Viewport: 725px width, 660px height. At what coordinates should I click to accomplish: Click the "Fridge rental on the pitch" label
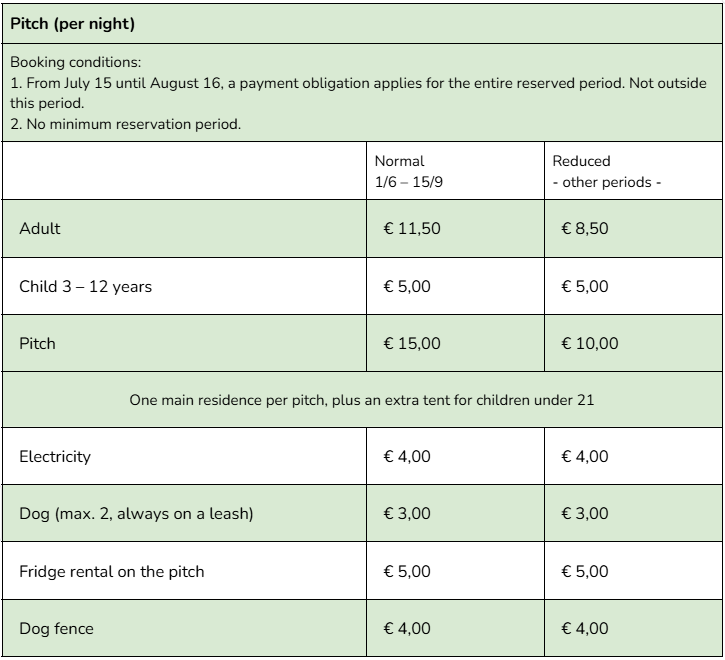111,571
